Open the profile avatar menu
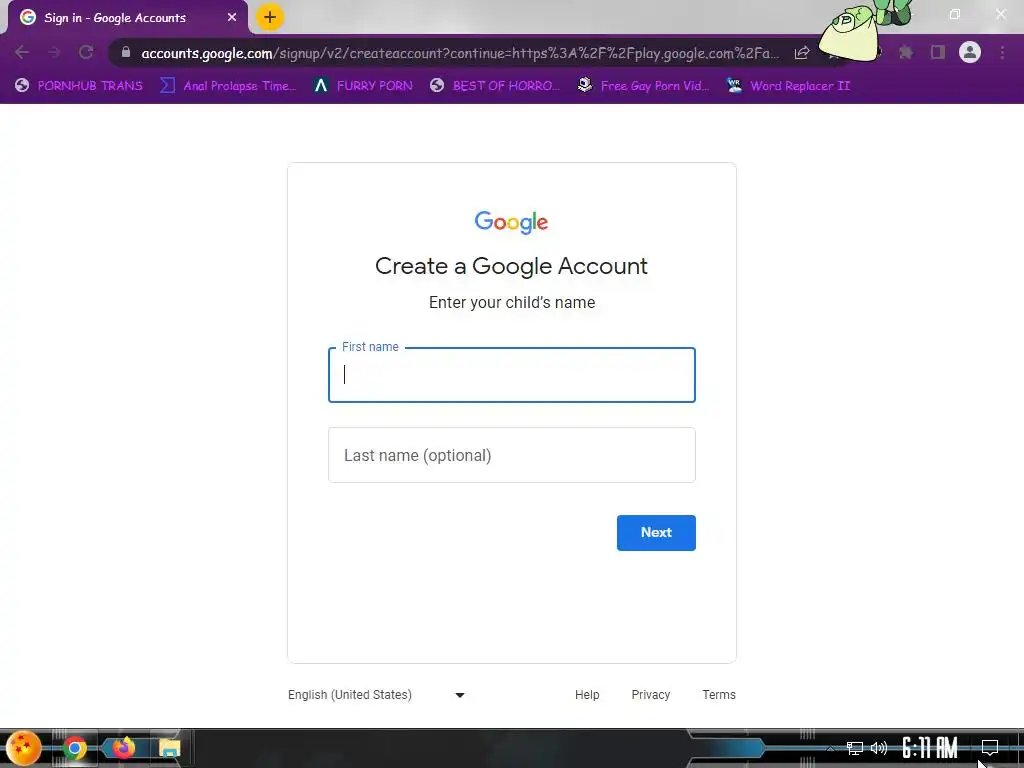The width and height of the screenshot is (1024, 768). pos(970,52)
